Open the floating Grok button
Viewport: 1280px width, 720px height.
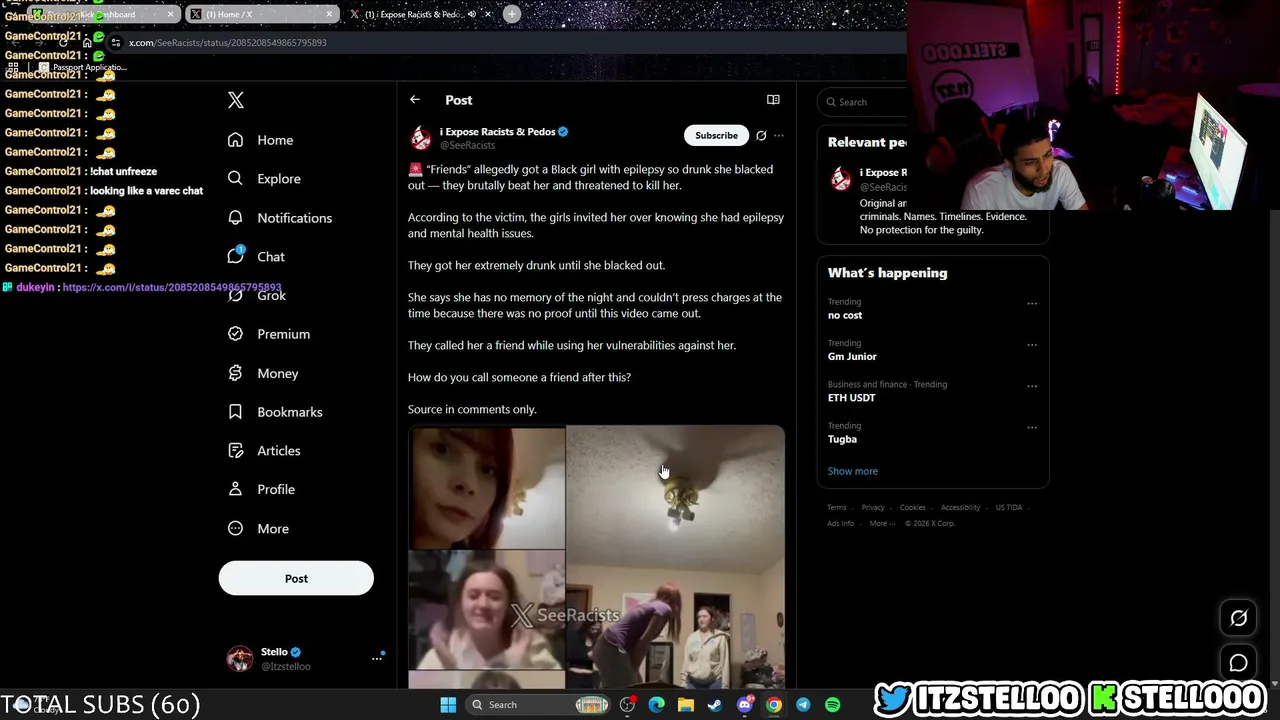click(x=1238, y=618)
